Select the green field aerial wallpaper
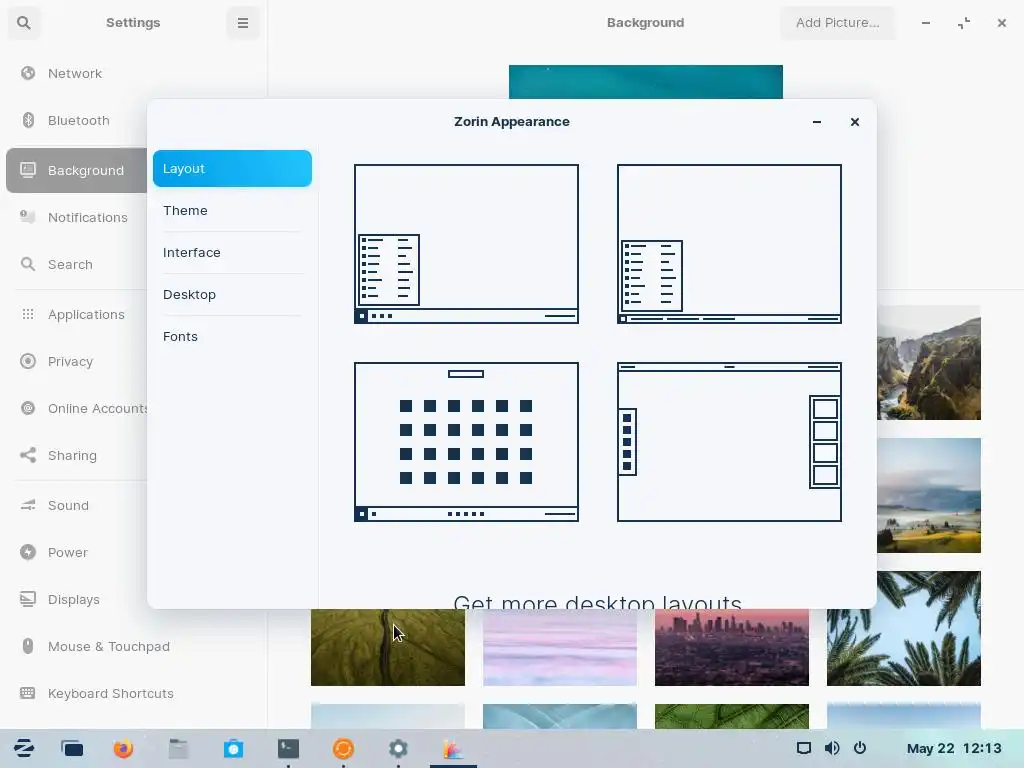The width and height of the screenshot is (1024, 768). click(388, 647)
